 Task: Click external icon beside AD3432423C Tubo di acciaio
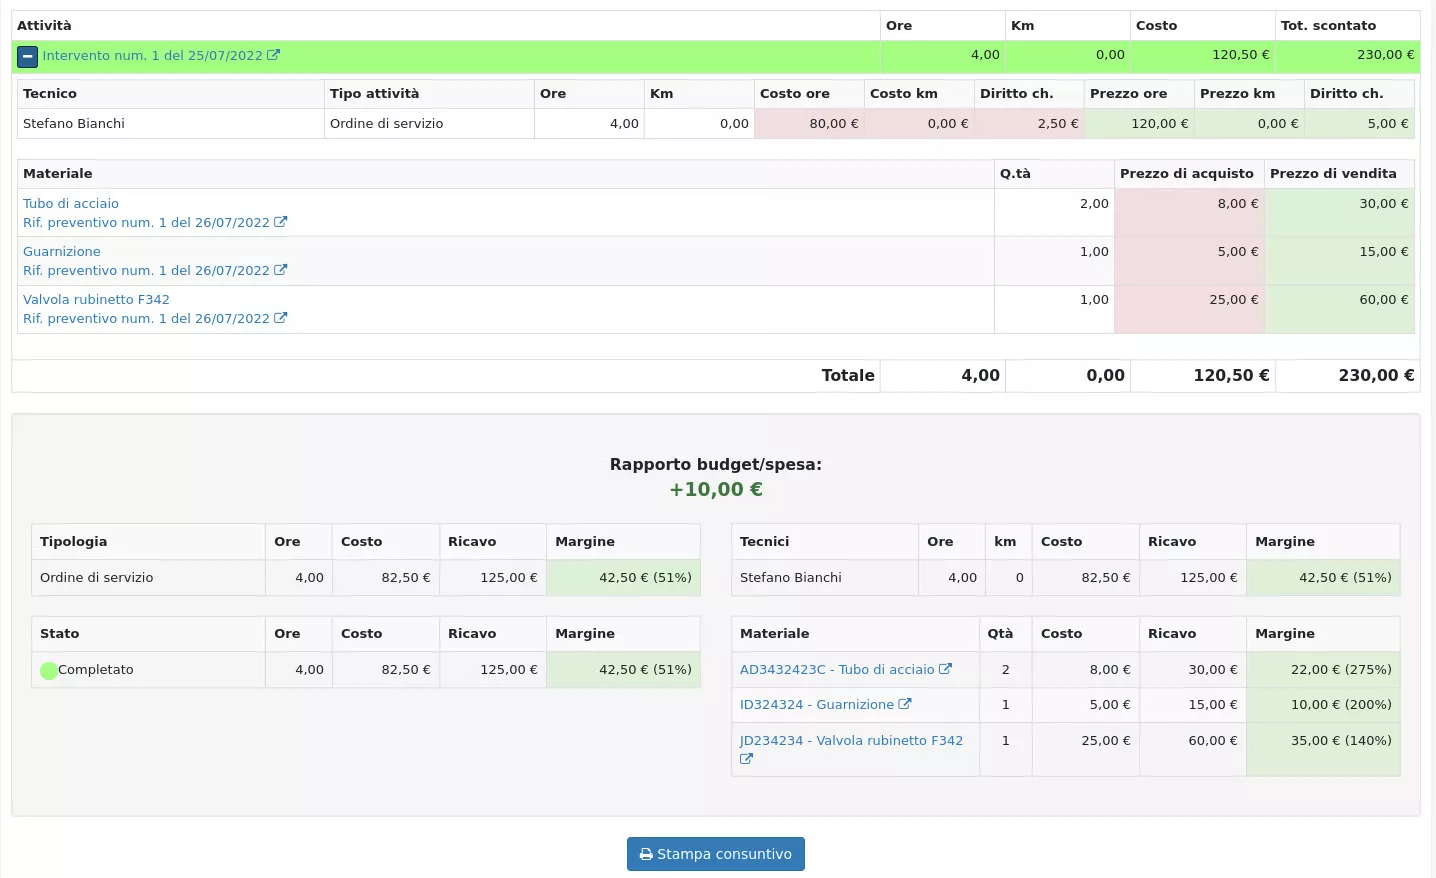[945, 669]
